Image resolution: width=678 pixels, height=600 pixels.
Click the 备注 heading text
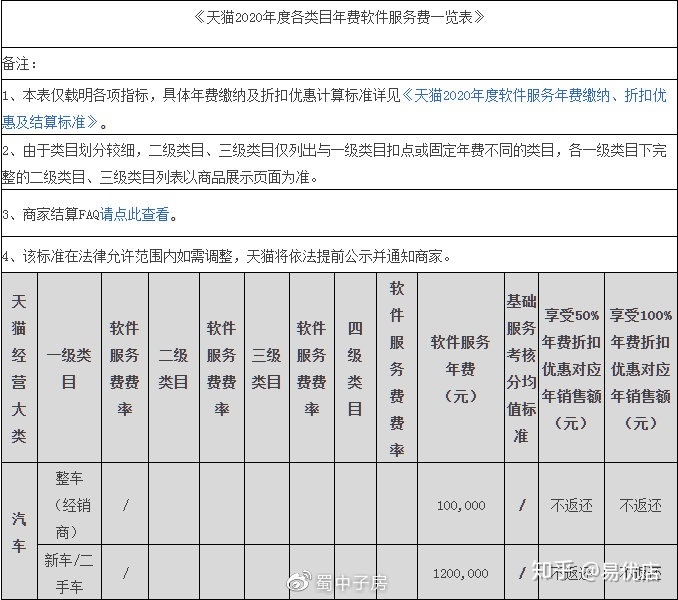(x=19, y=64)
